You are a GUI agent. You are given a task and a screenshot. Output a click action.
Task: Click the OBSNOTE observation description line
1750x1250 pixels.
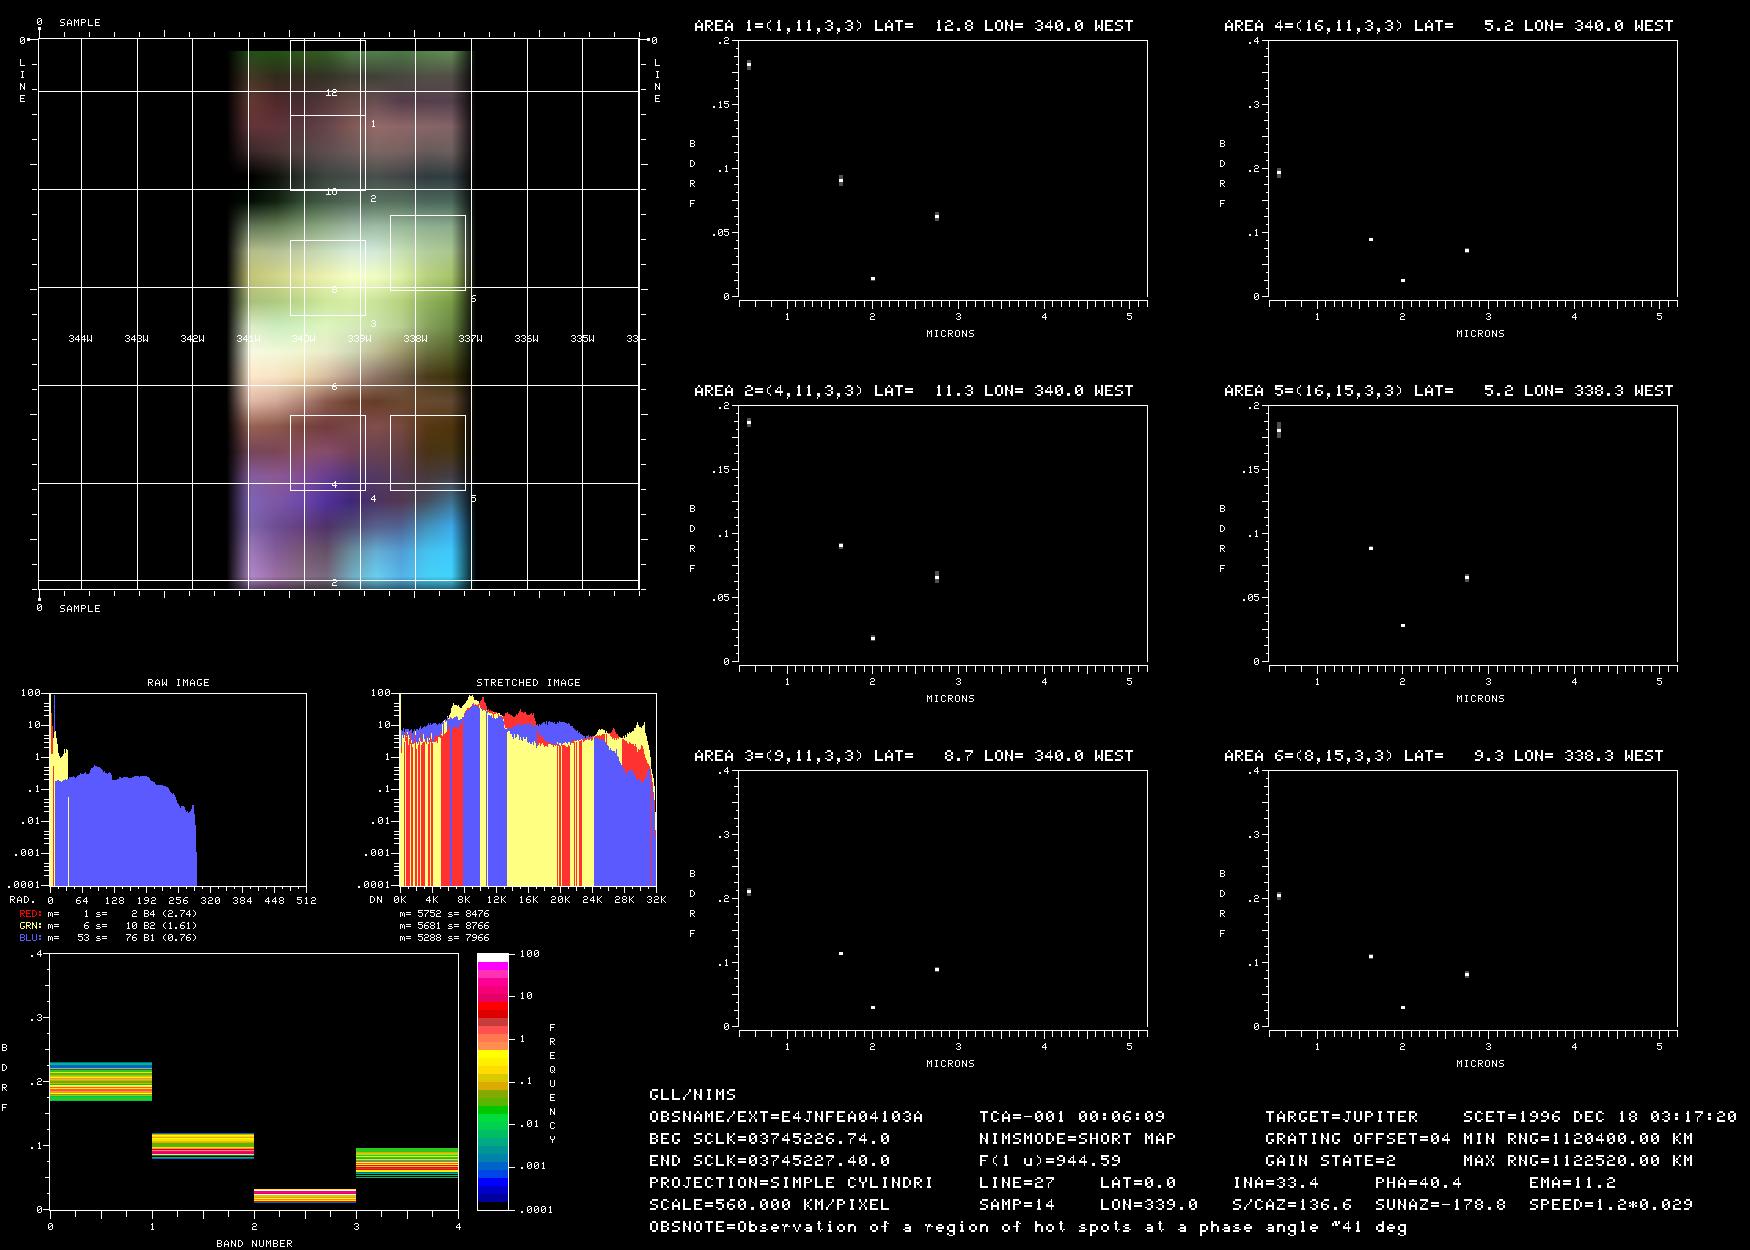(x=1027, y=1226)
